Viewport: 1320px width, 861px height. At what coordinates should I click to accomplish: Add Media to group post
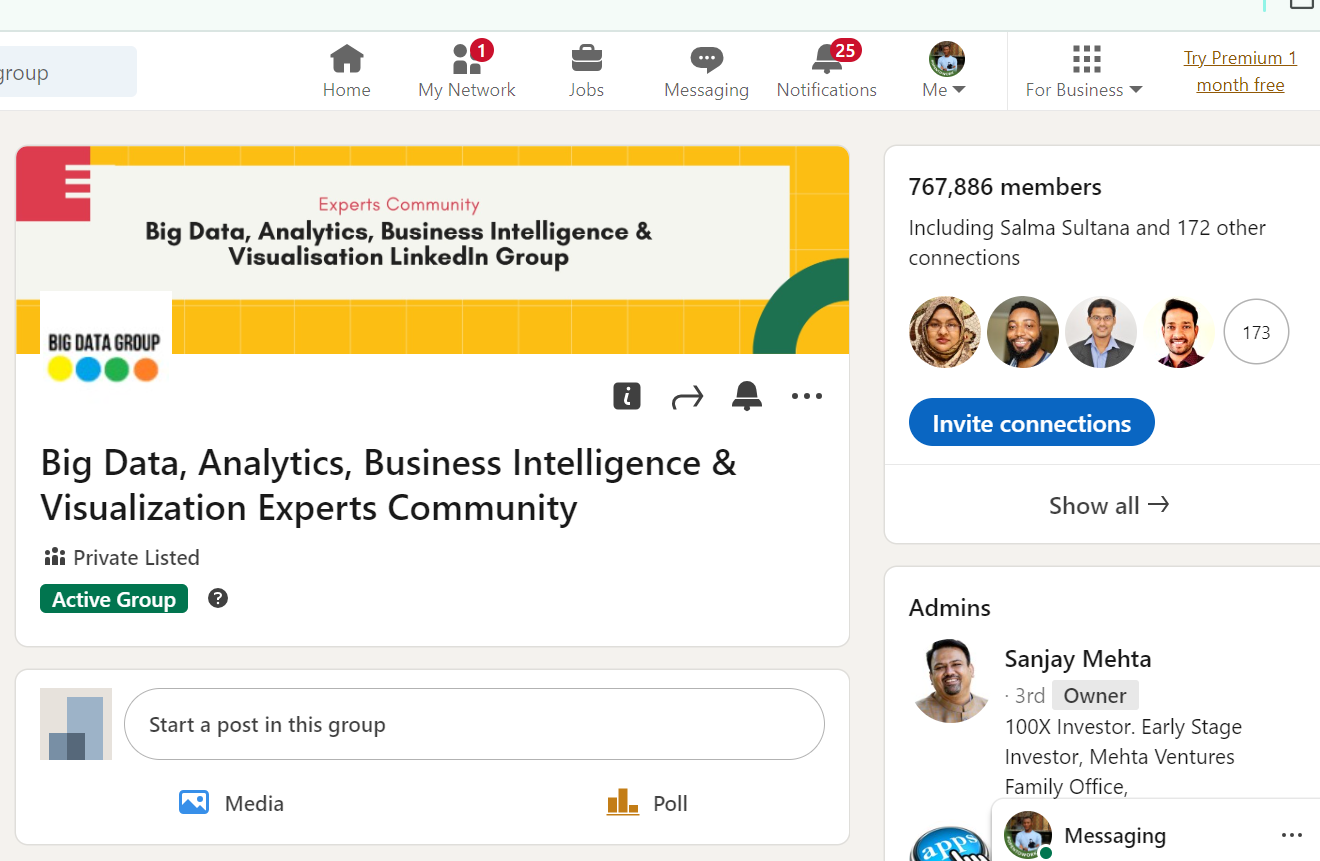[231, 803]
